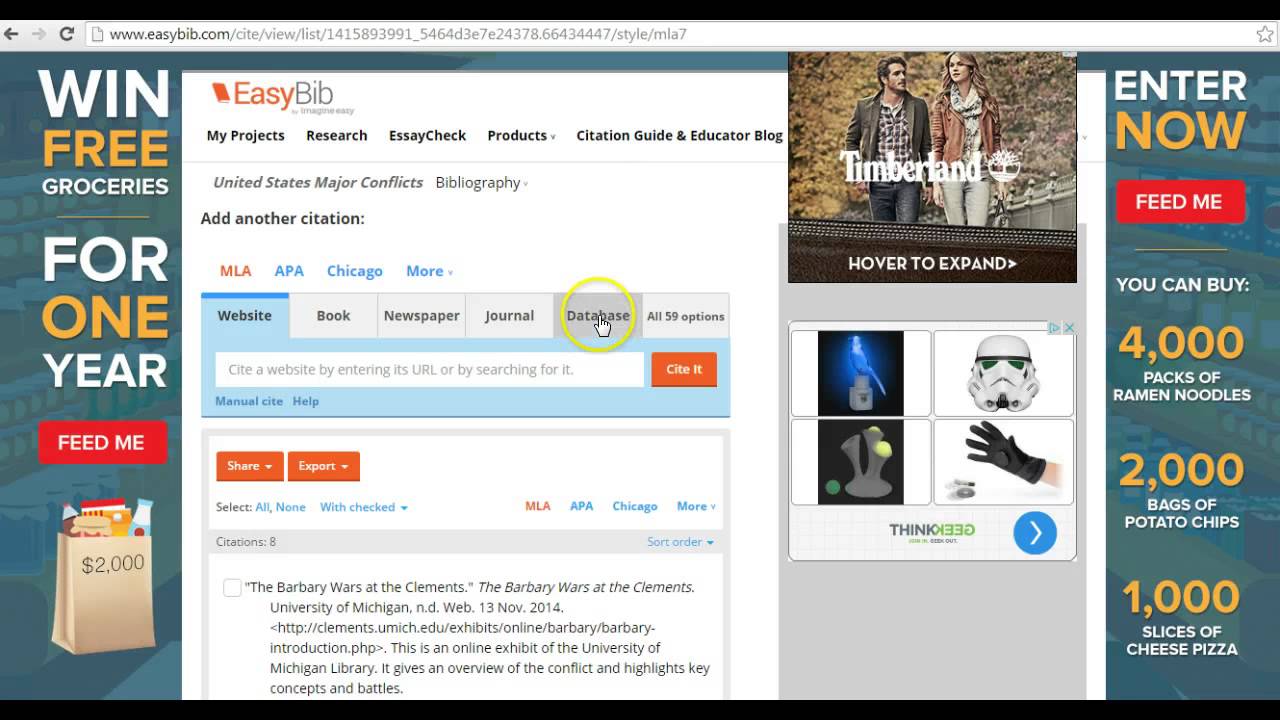Click the Timberland ad banner
Screen dimensions: 1280x720
pos(932,167)
